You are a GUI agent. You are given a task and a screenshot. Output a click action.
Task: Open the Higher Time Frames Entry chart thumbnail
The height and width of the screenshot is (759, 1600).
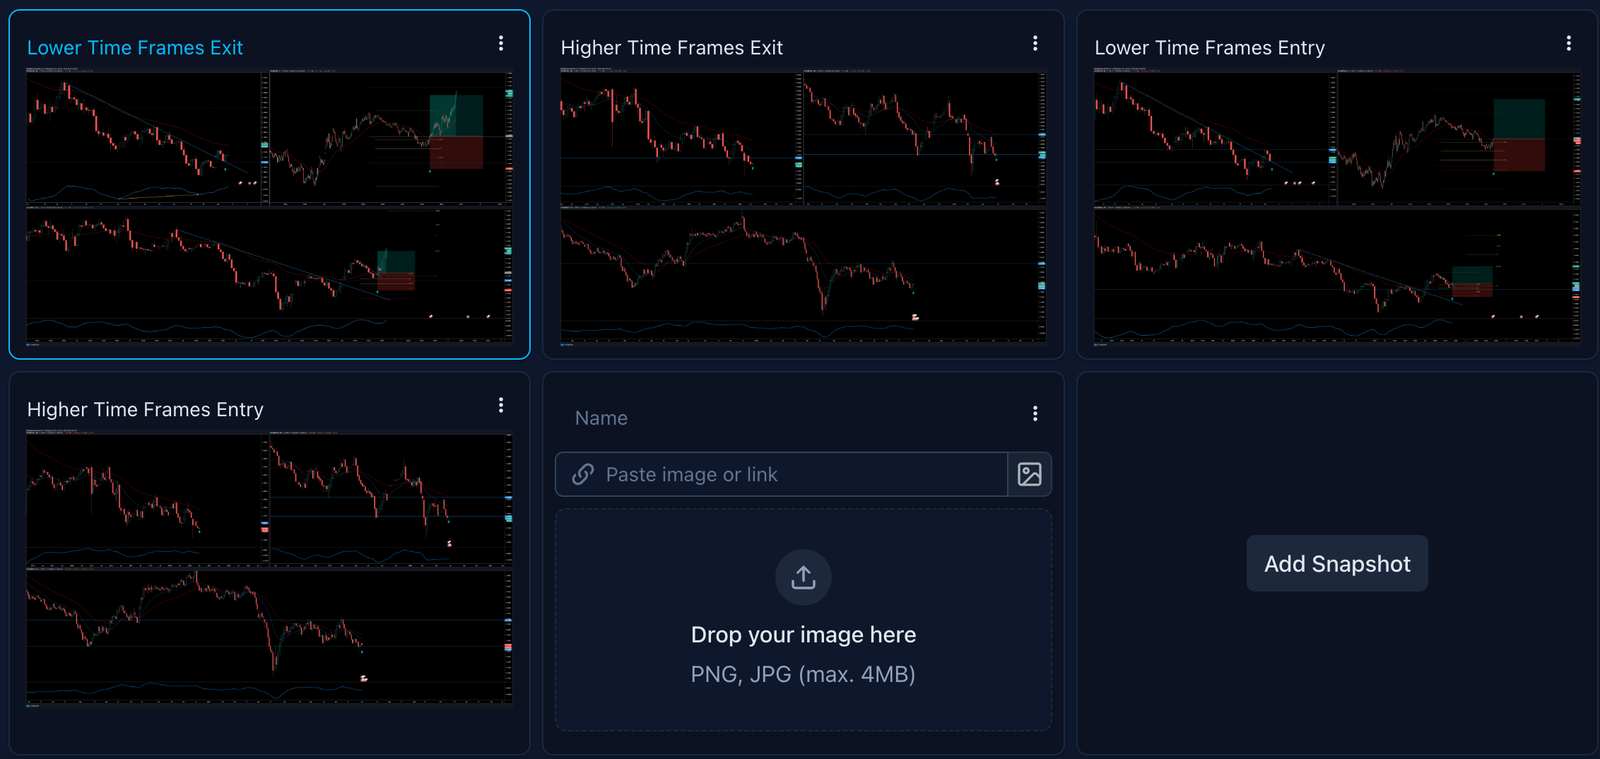click(x=269, y=569)
